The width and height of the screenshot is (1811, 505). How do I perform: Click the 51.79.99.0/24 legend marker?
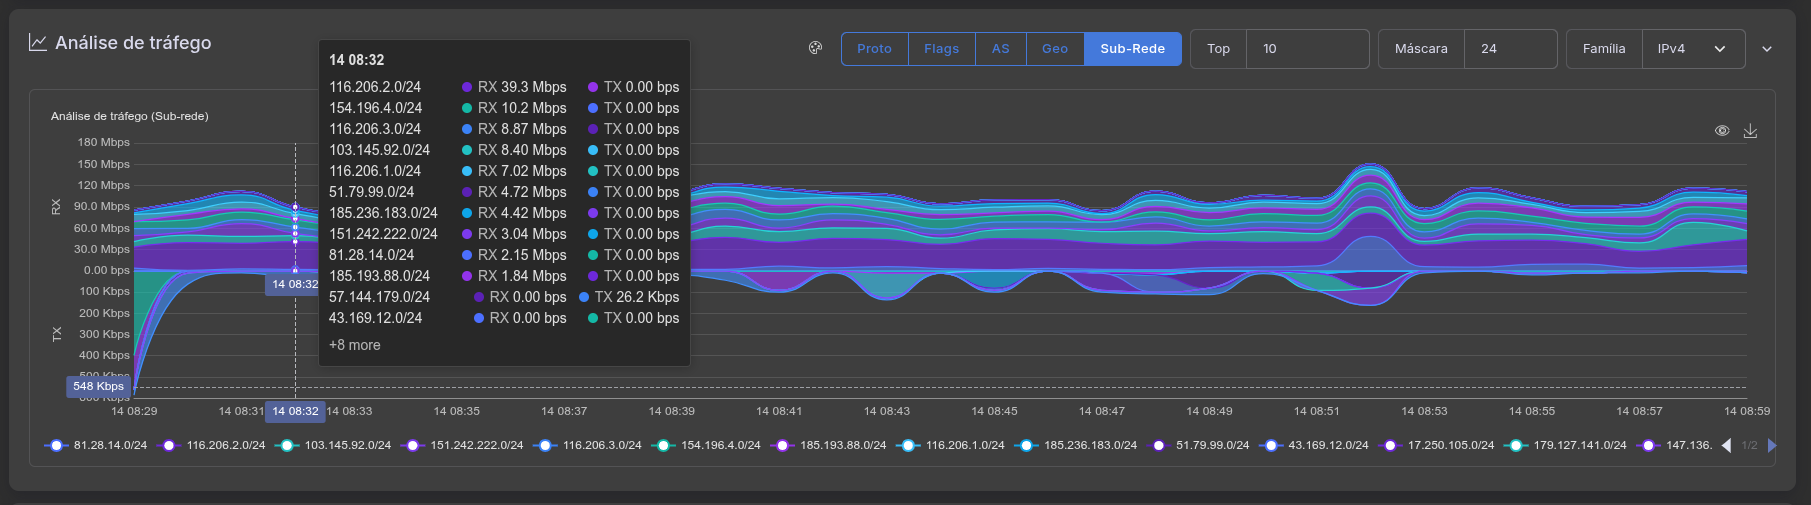[x=1159, y=446]
